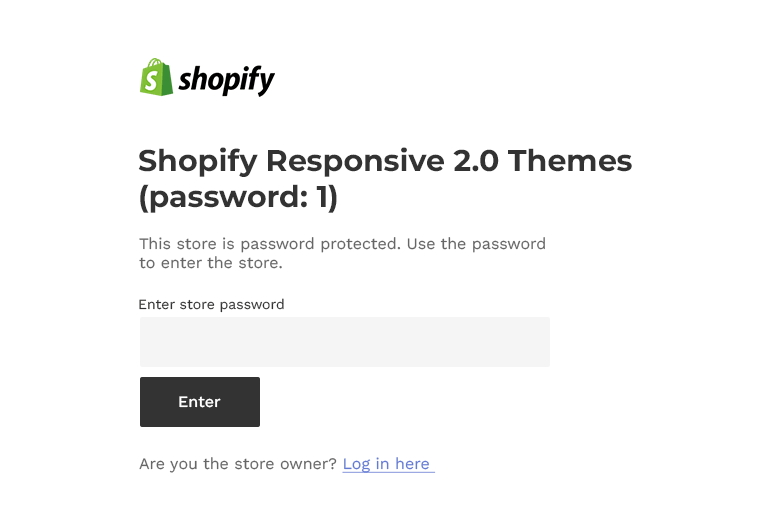Focus the store password input field
The width and height of the screenshot is (770, 530).
(x=344, y=342)
